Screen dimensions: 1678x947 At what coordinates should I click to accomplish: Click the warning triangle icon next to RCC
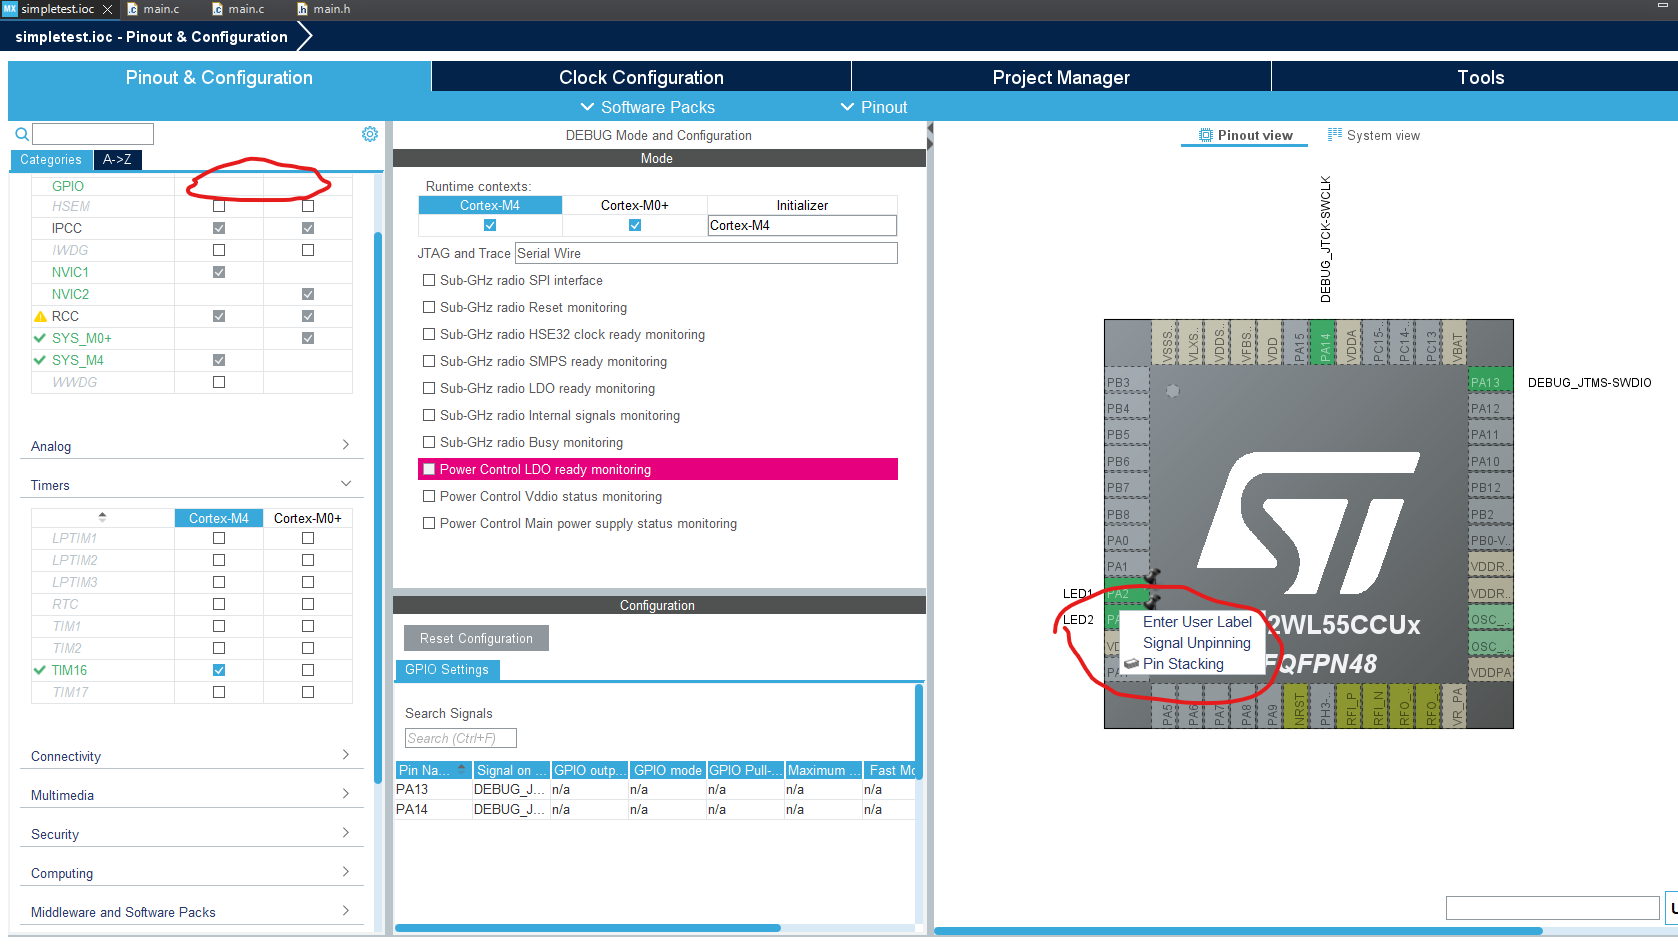pos(39,315)
